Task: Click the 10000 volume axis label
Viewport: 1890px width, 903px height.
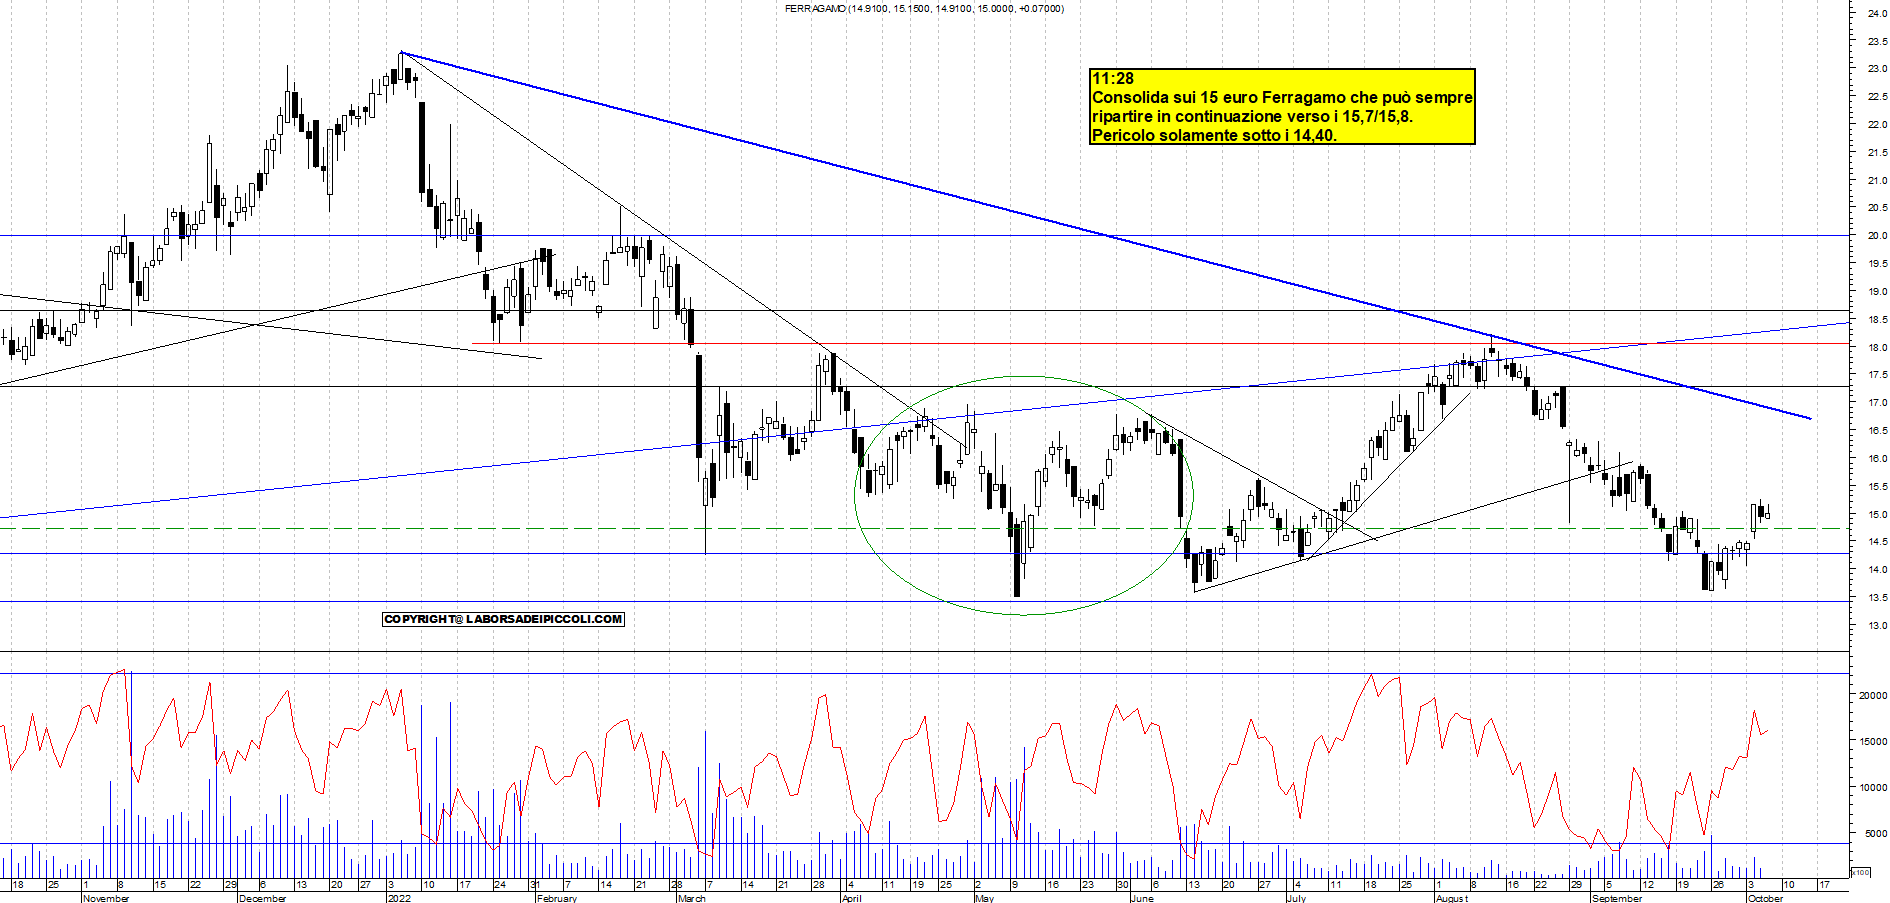Action: point(1873,788)
